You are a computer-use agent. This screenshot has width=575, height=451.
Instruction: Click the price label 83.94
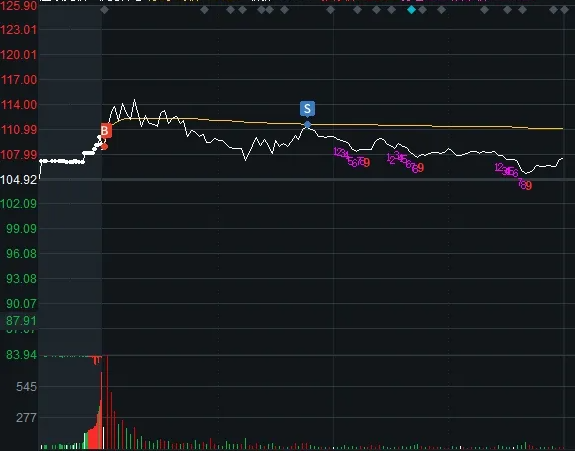coord(22,355)
